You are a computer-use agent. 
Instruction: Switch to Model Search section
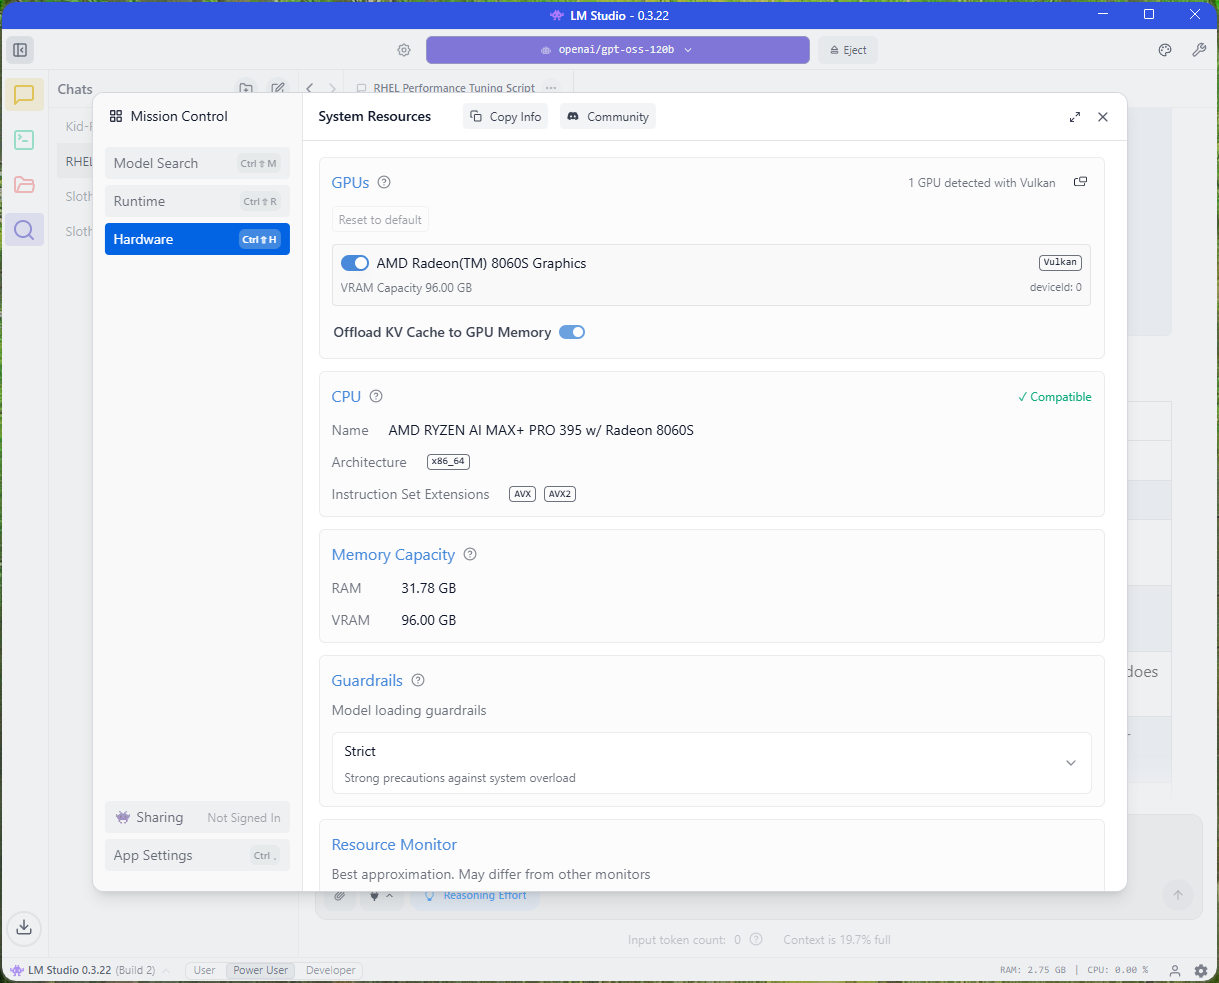[x=197, y=163]
